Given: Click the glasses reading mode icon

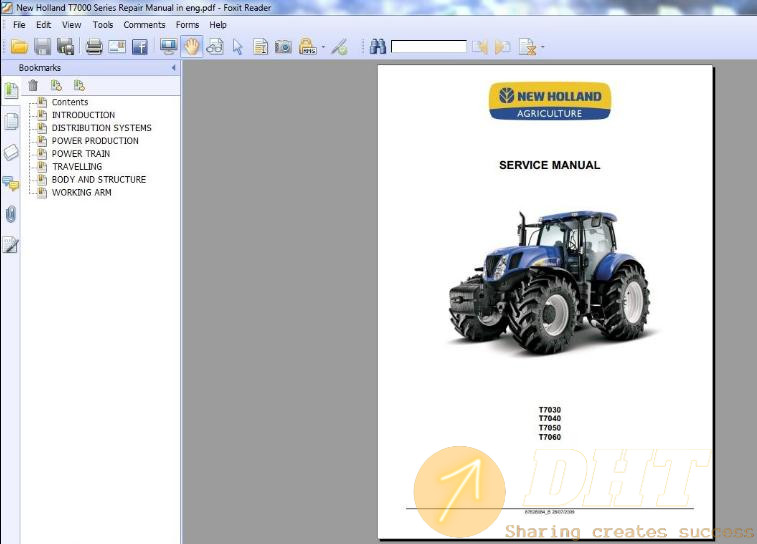Looking at the screenshot, I should click(215, 47).
